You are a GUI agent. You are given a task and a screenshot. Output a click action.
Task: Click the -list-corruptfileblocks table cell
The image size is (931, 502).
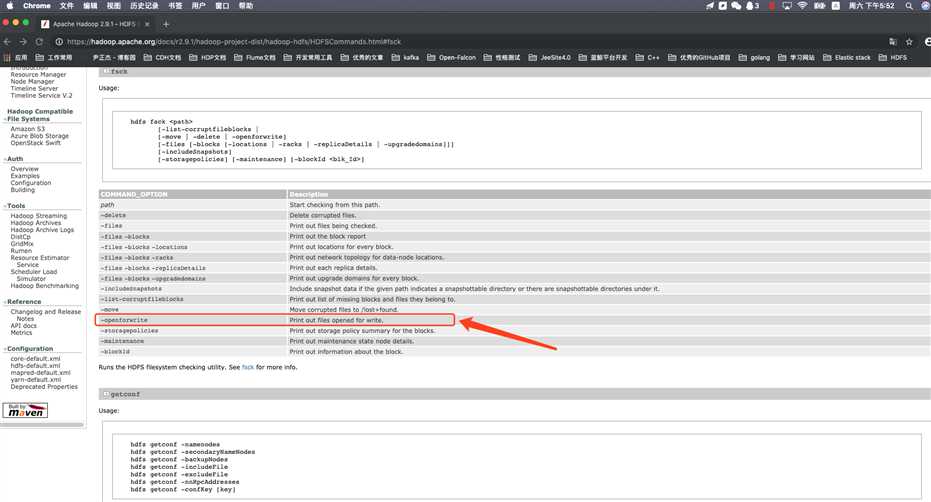(192, 299)
